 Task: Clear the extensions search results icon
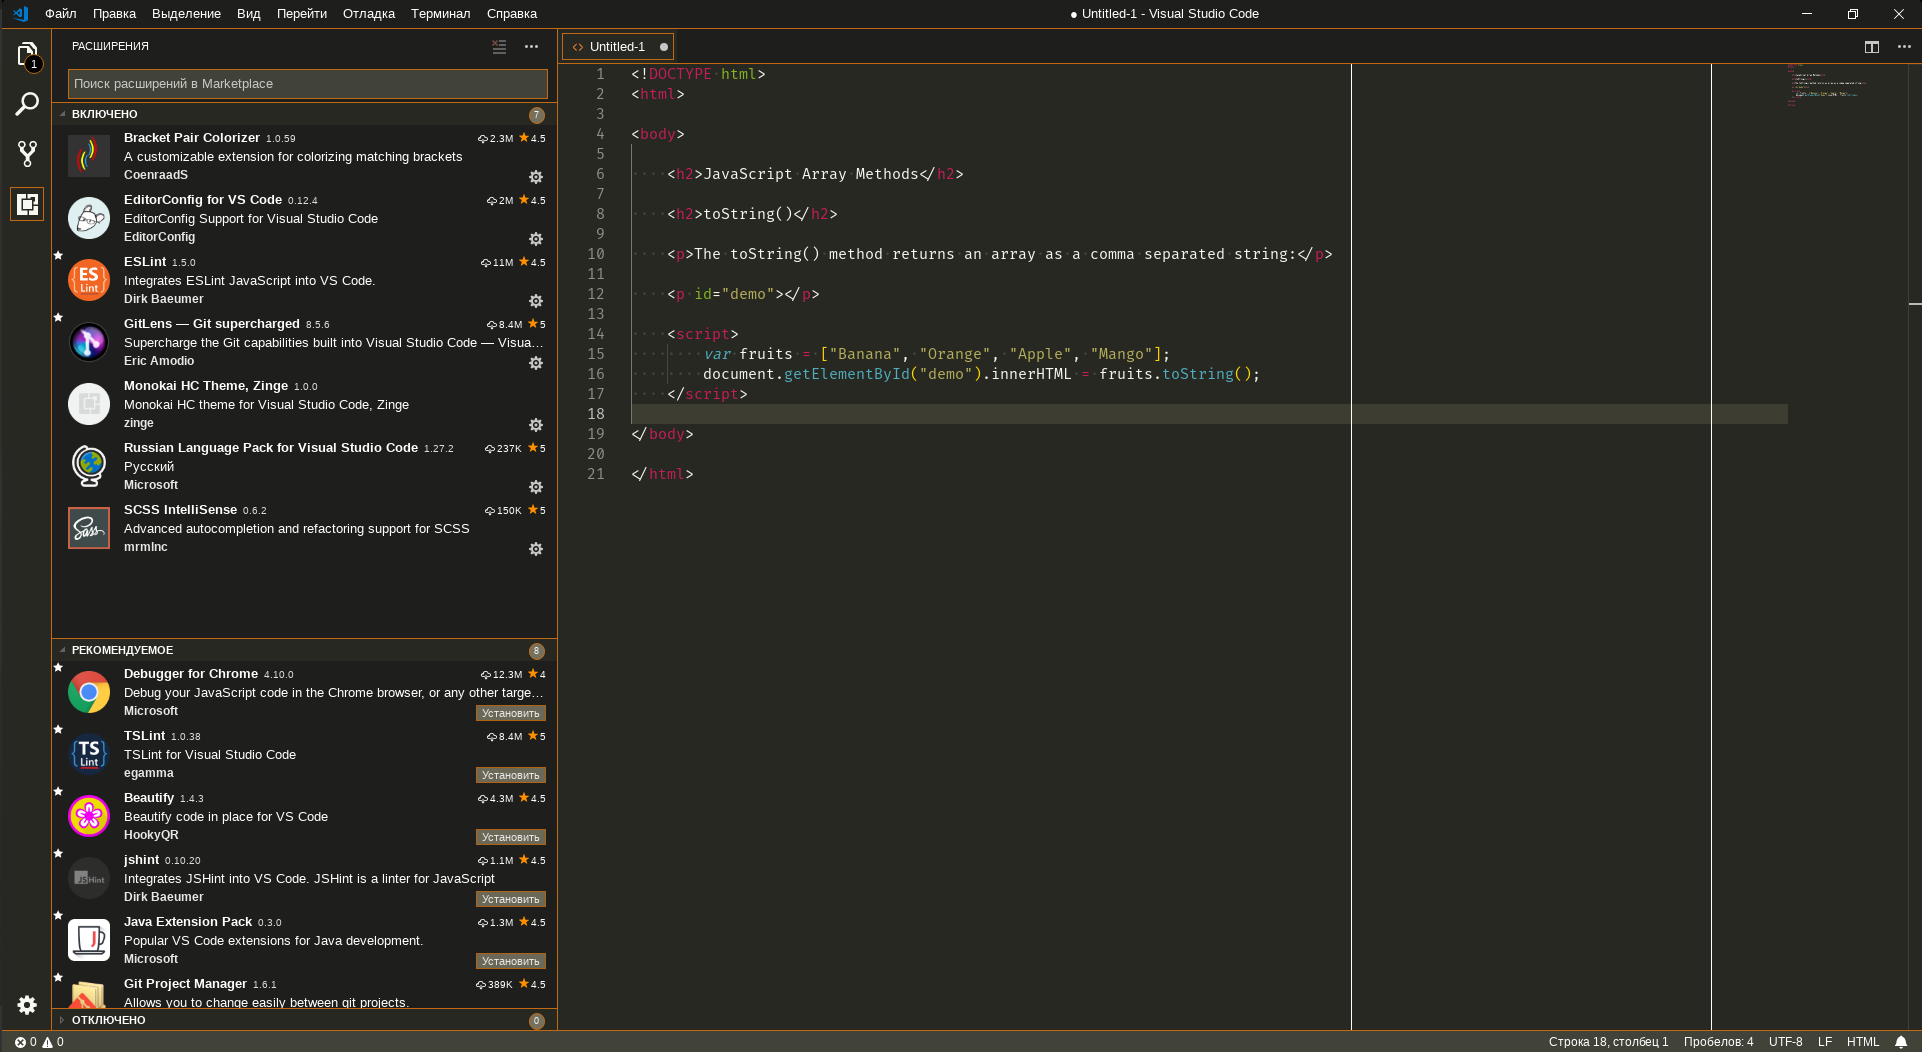(499, 46)
